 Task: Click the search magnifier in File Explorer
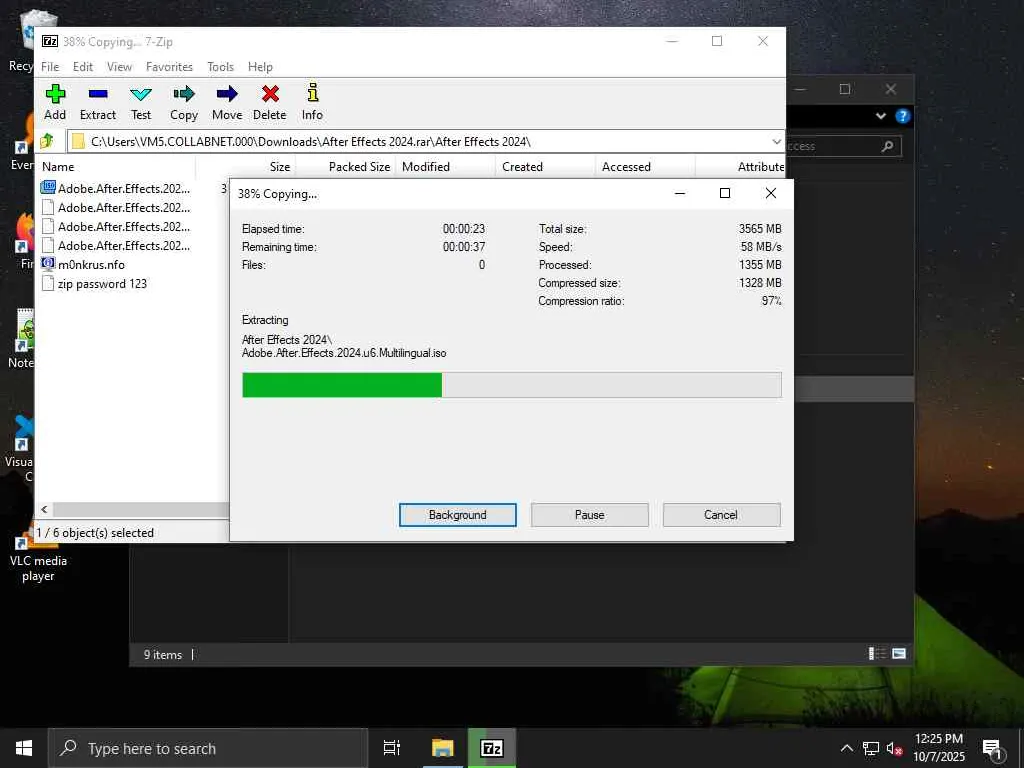(x=887, y=146)
